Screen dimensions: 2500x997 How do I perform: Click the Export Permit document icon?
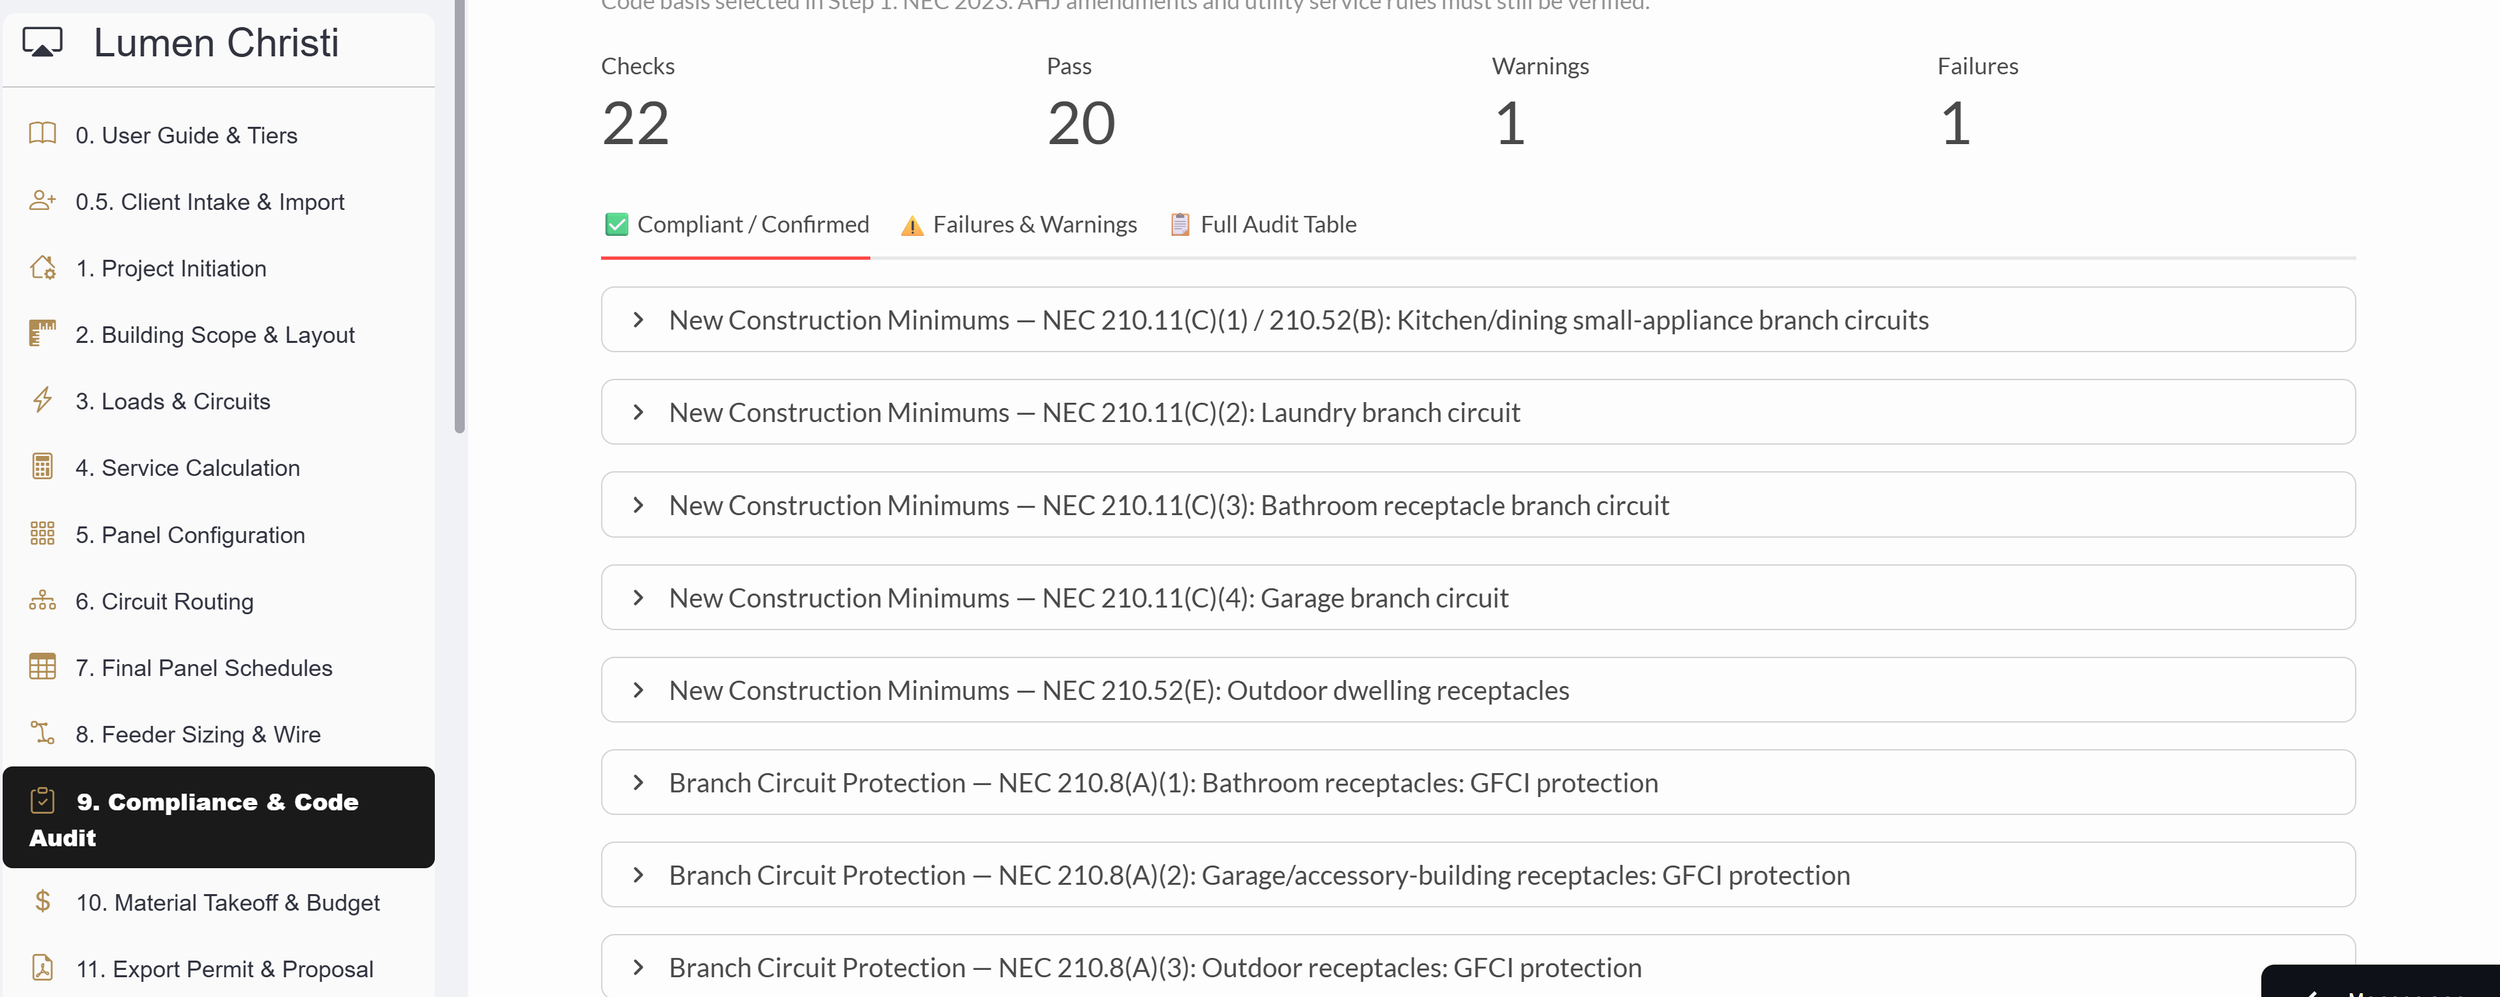coord(42,968)
